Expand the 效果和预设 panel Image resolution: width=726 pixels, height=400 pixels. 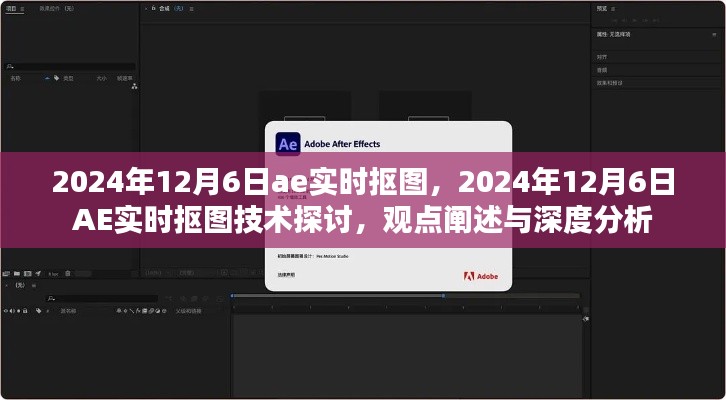tap(609, 83)
